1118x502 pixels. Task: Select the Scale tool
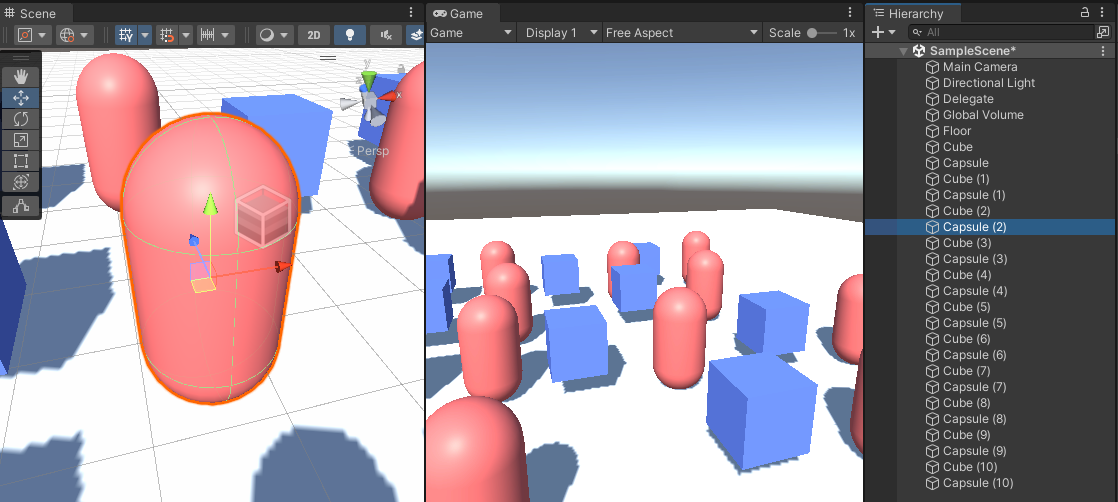point(21,140)
